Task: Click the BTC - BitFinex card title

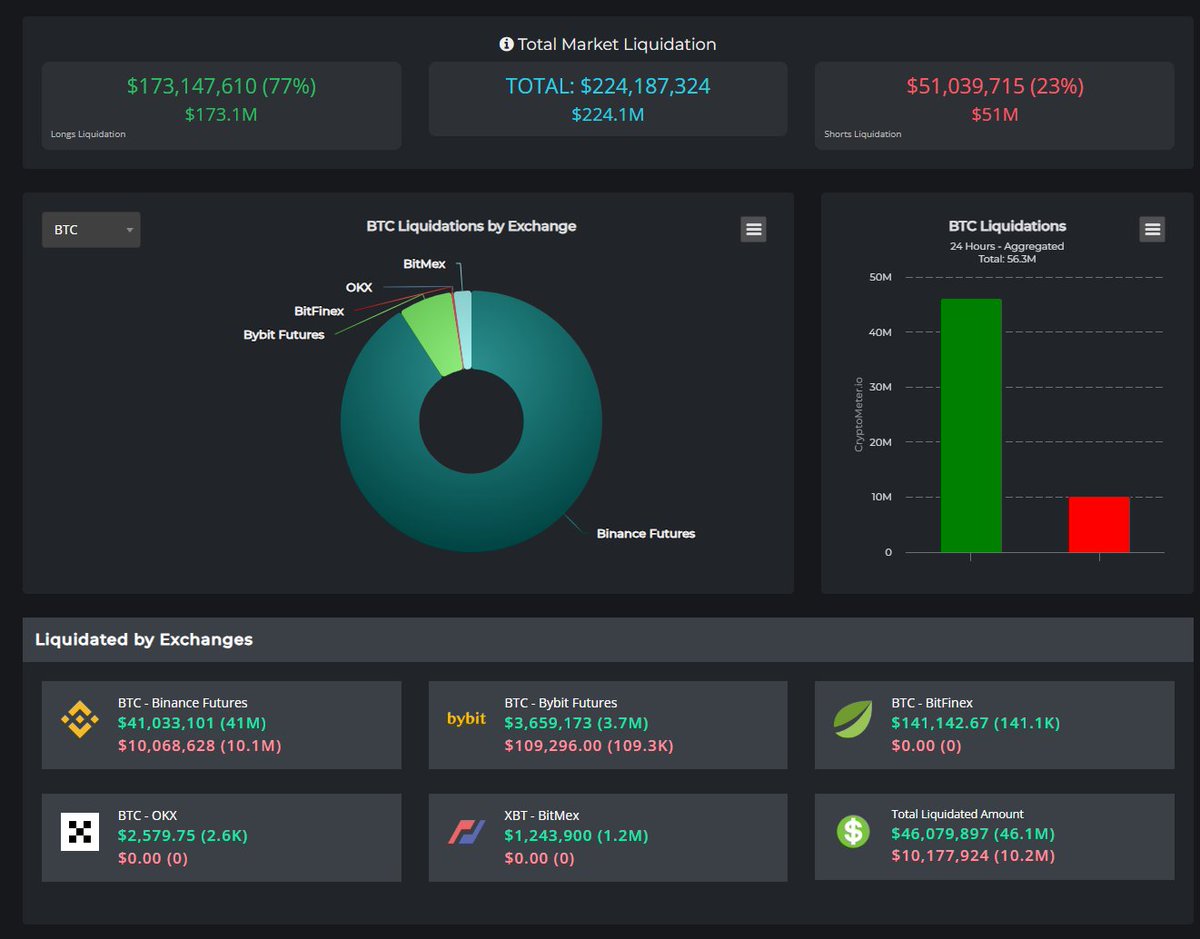Action: (x=932, y=703)
